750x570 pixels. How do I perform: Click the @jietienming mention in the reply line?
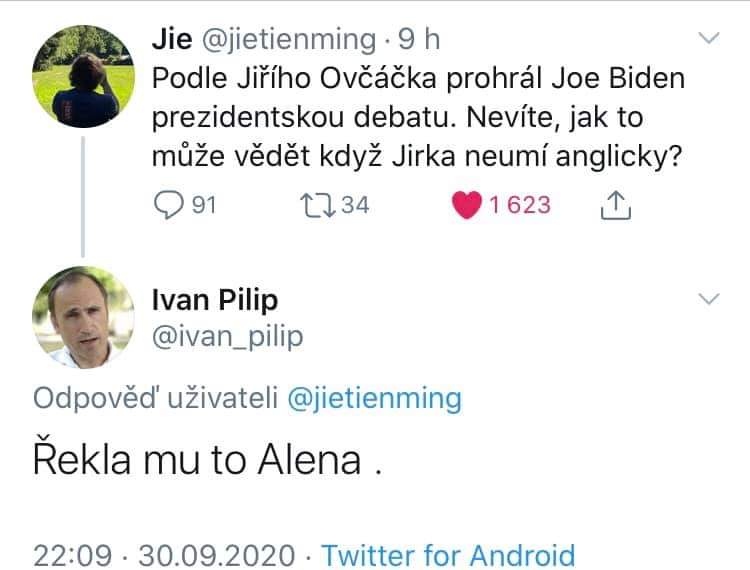(x=374, y=399)
